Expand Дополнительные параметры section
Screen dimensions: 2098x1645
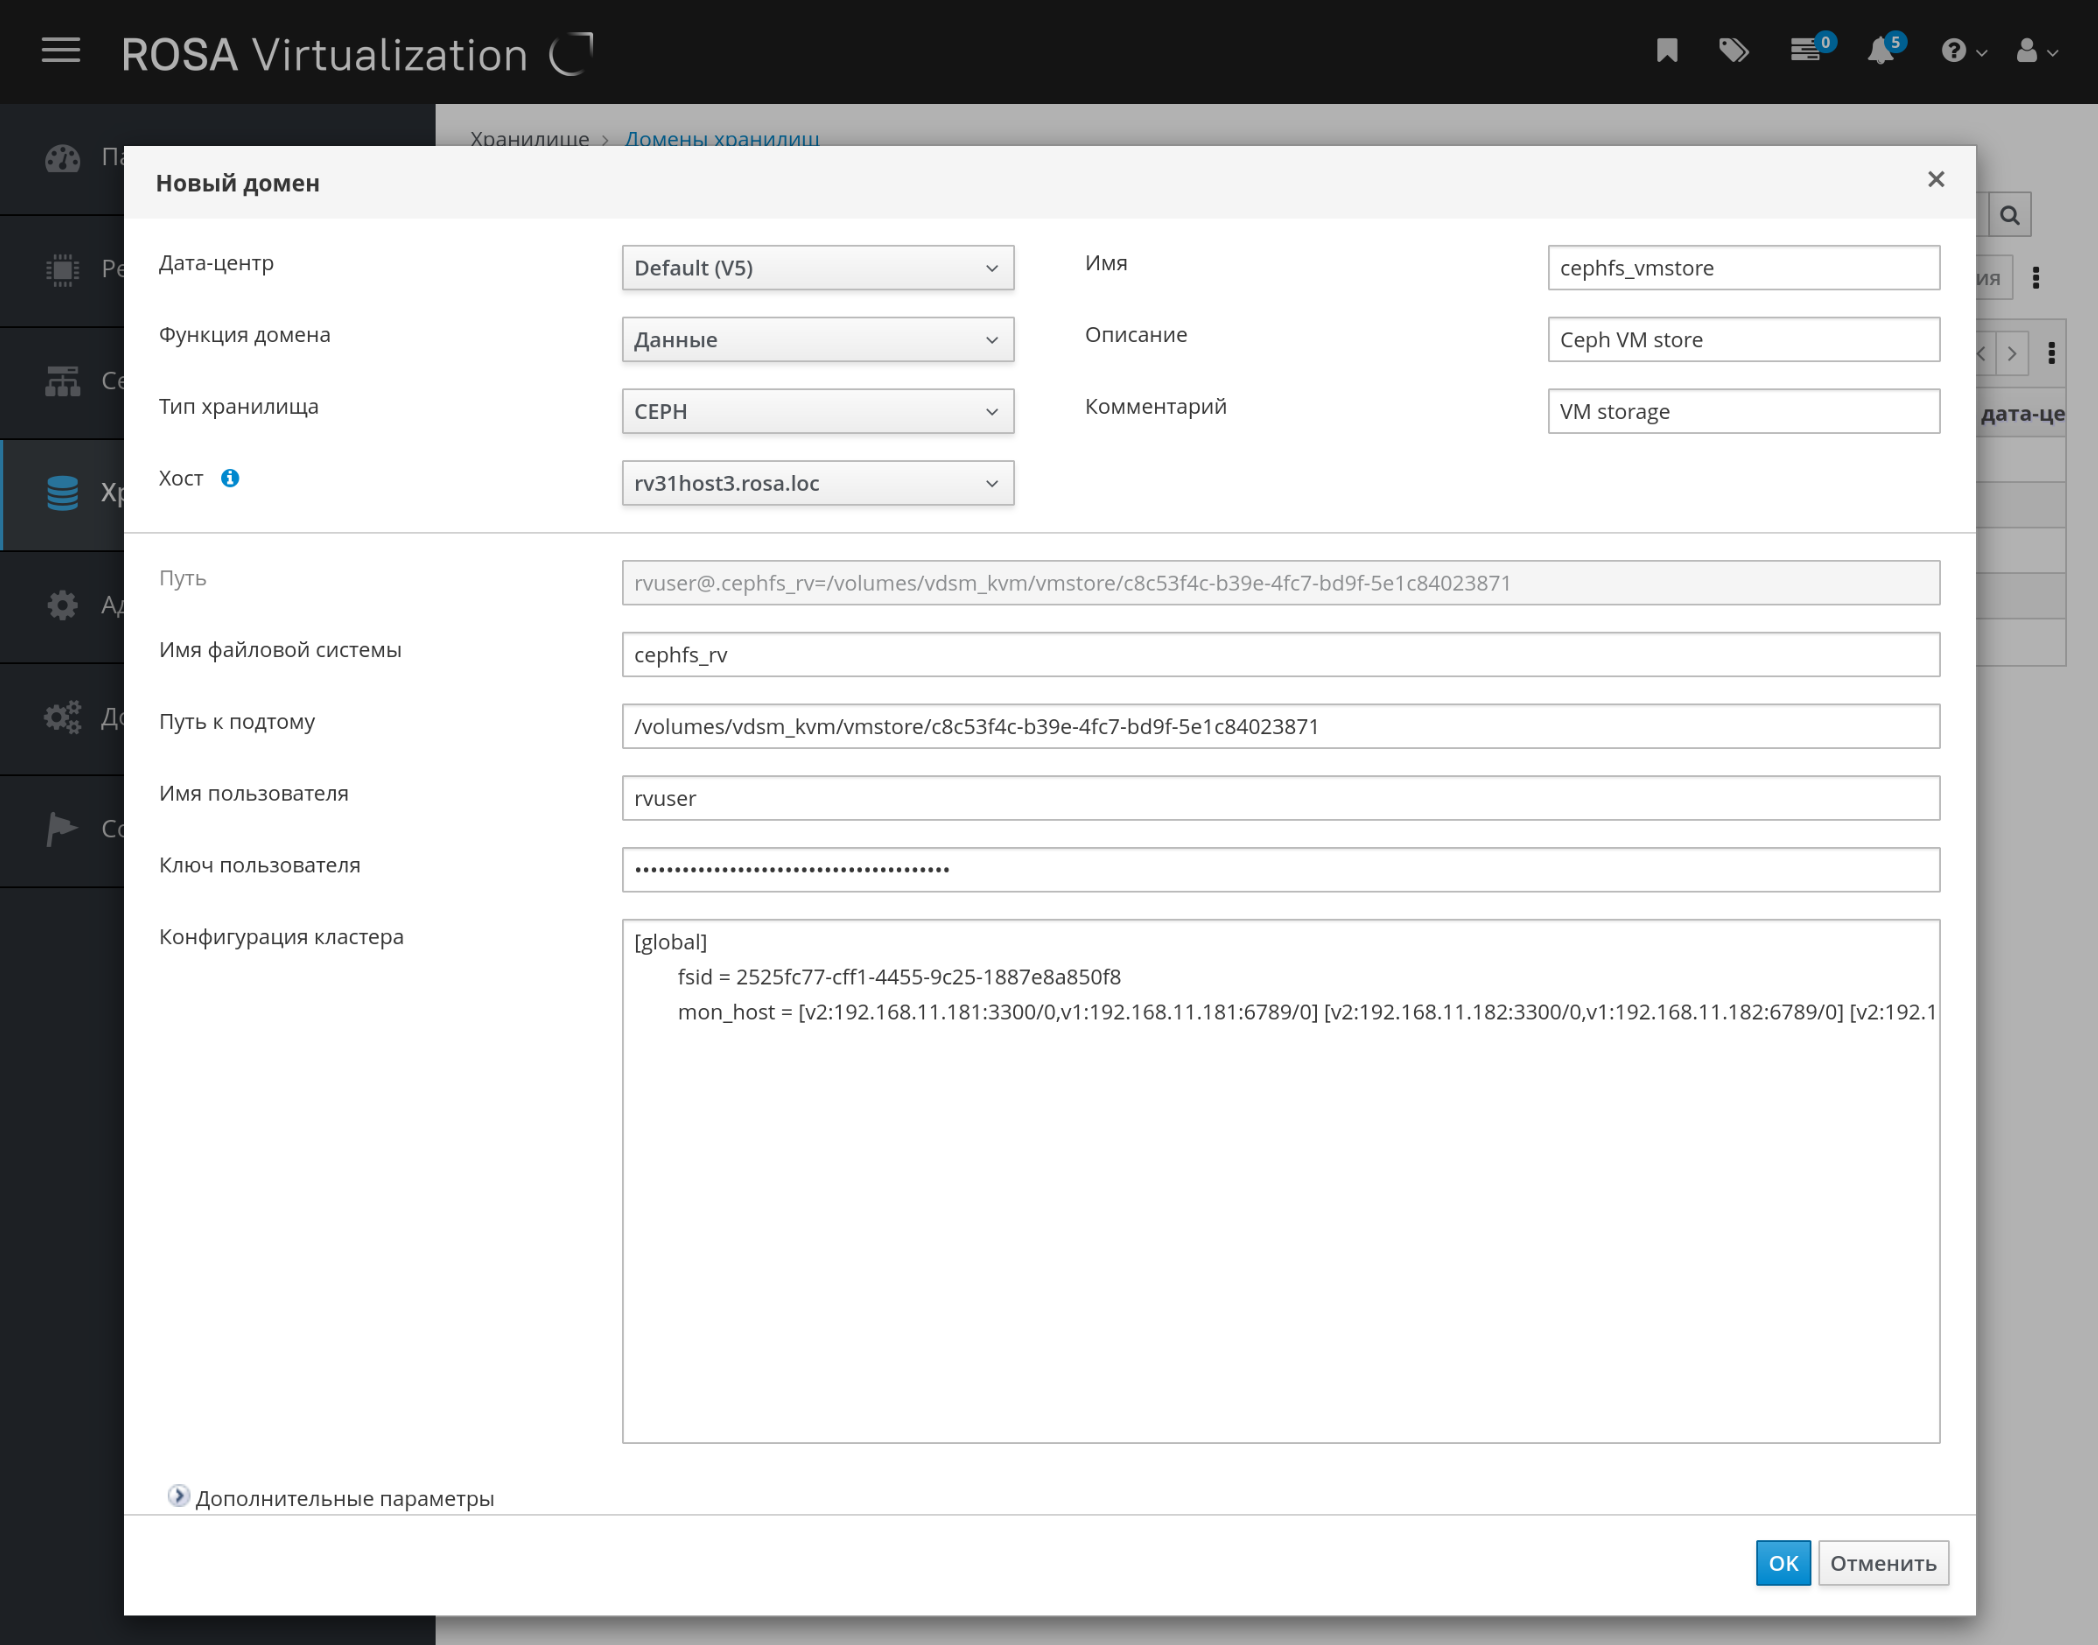tap(178, 1496)
